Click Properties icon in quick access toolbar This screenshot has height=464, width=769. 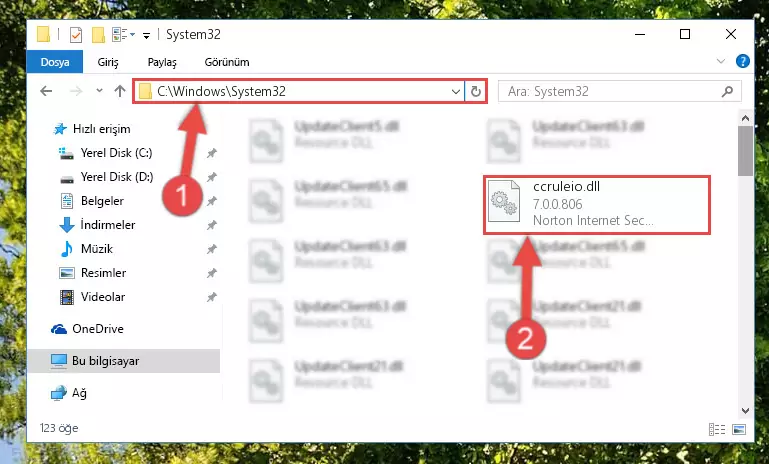tap(76, 35)
